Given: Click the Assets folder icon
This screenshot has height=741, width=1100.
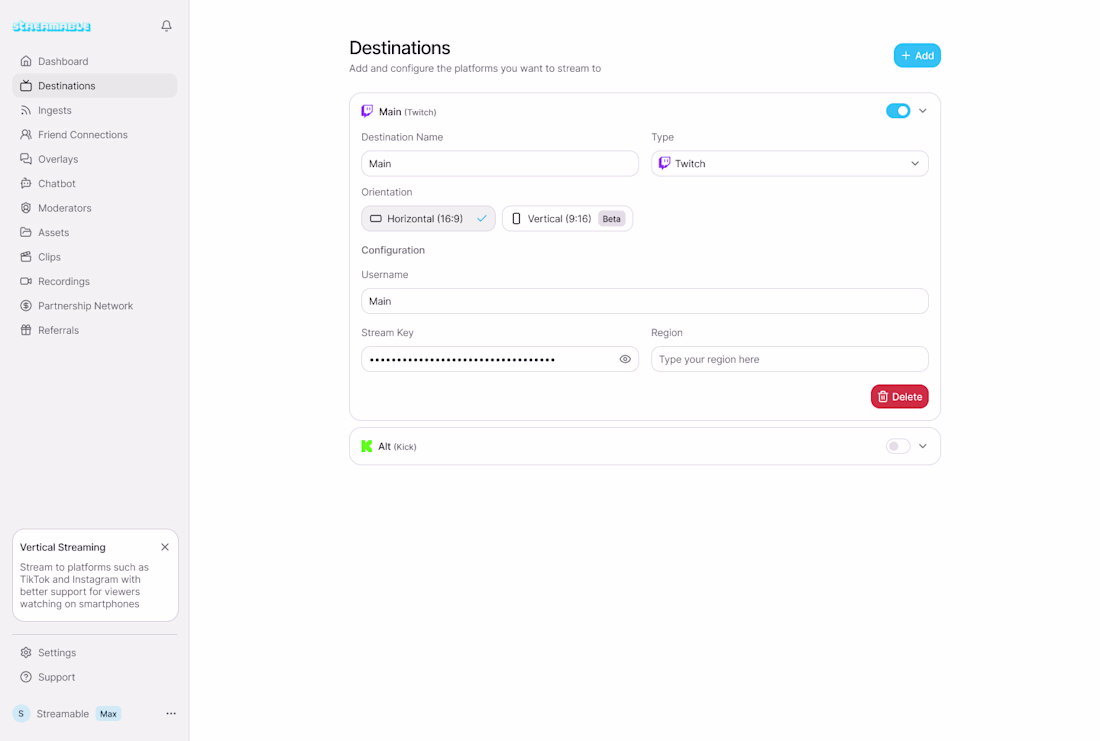Looking at the screenshot, I should [26, 232].
